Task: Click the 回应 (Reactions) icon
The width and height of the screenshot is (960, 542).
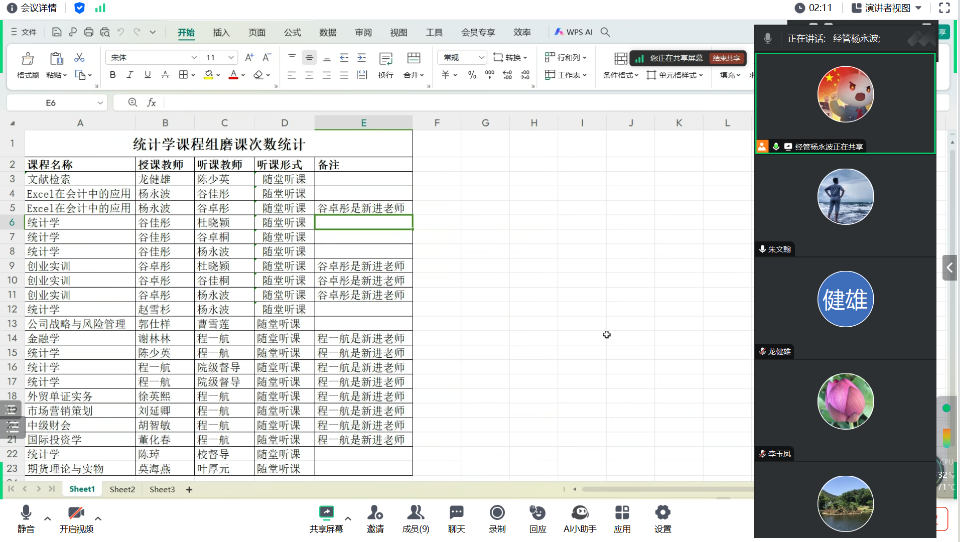Action: tap(538, 517)
